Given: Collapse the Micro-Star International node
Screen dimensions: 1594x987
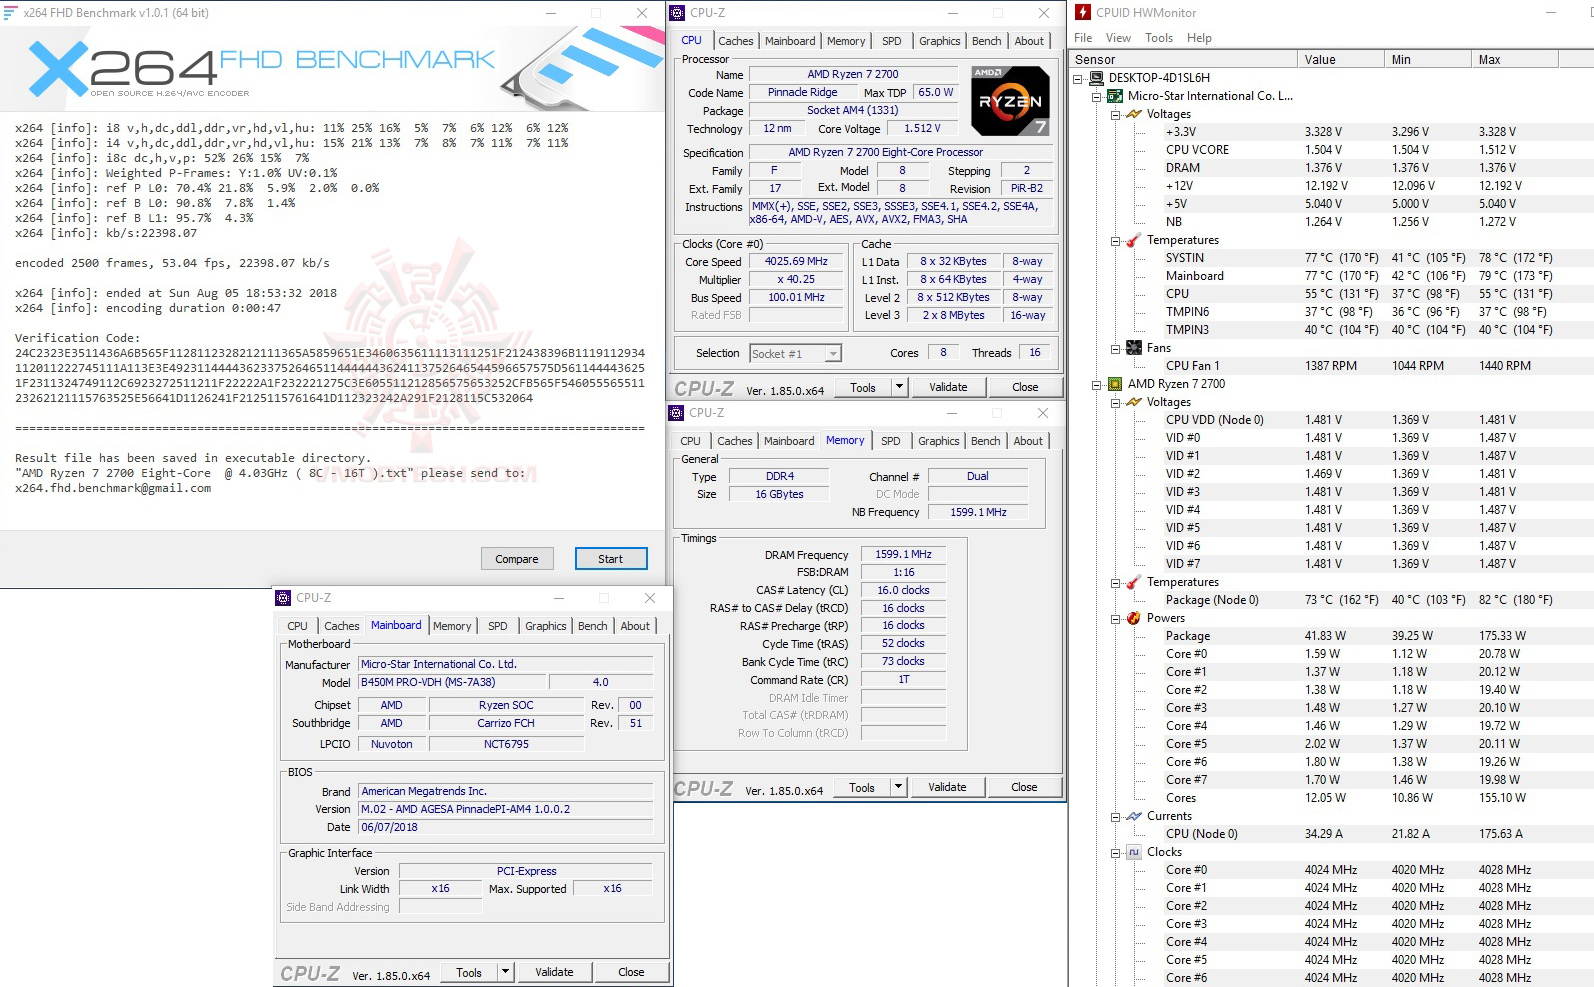Looking at the screenshot, I should (1097, 96).
